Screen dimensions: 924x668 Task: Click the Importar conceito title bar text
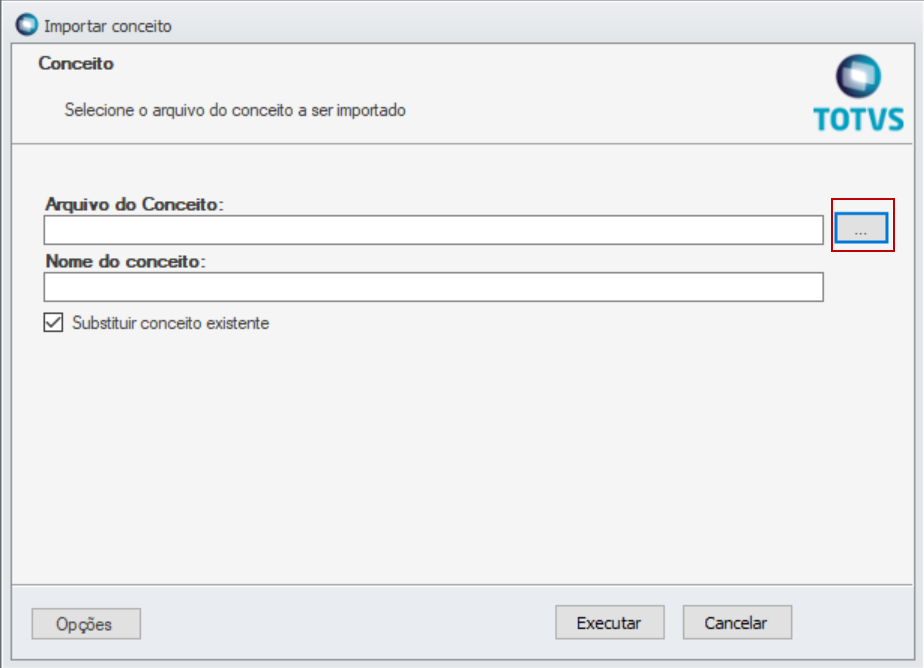pos(108,26)
